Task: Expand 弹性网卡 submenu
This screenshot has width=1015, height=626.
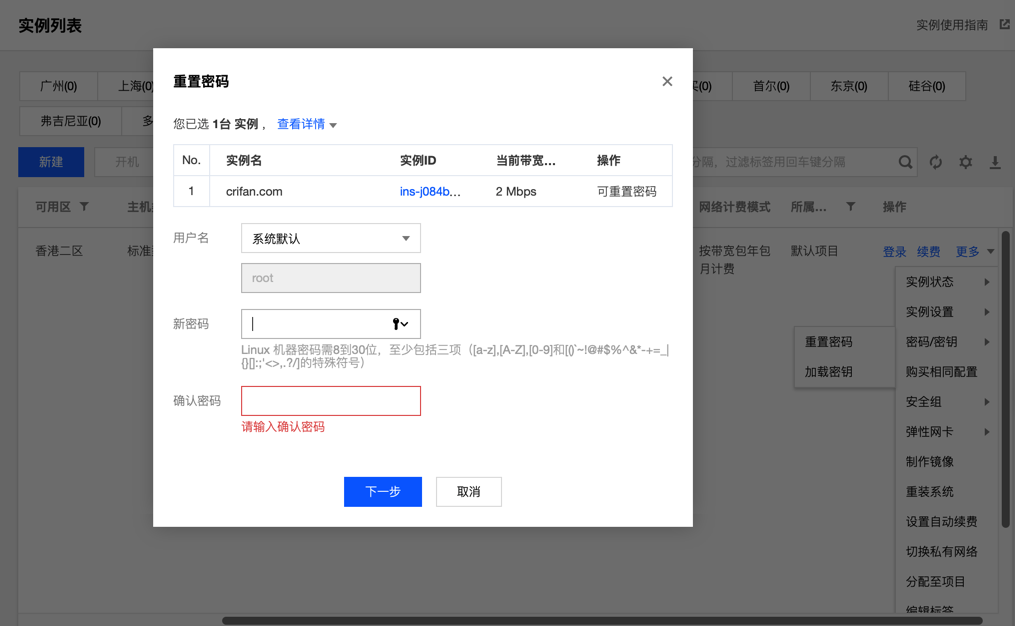Action: click(x=948, y=432)
